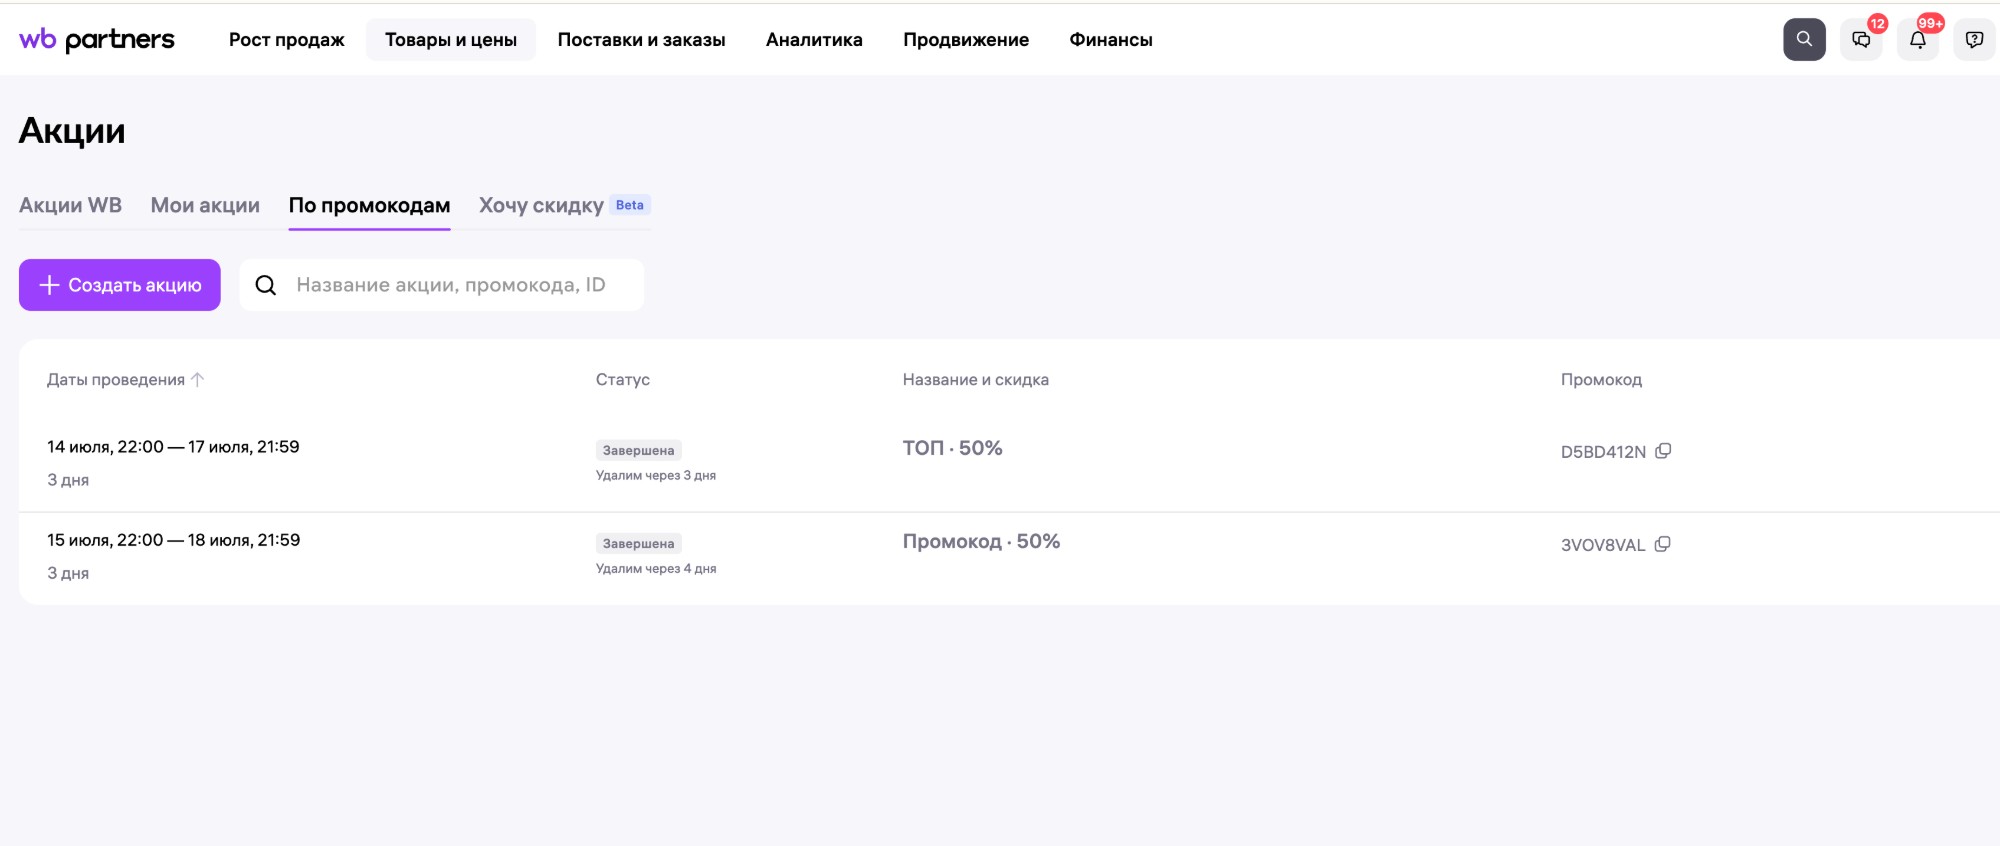Click the Статус column header
Viewport: 2000px width, 846px height.
point(623,380)
